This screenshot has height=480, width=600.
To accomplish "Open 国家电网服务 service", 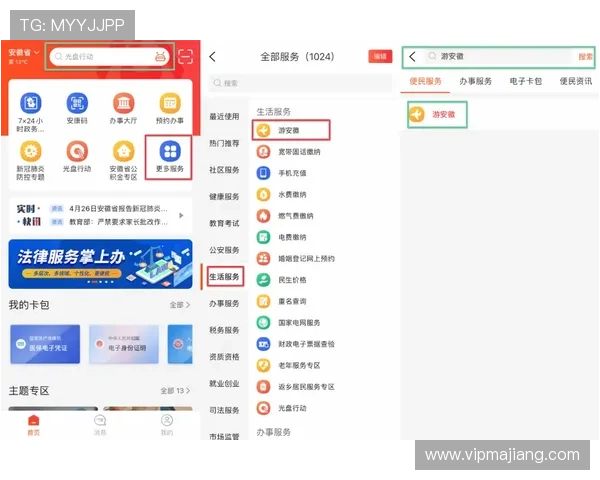I will (x=289, y=323).
